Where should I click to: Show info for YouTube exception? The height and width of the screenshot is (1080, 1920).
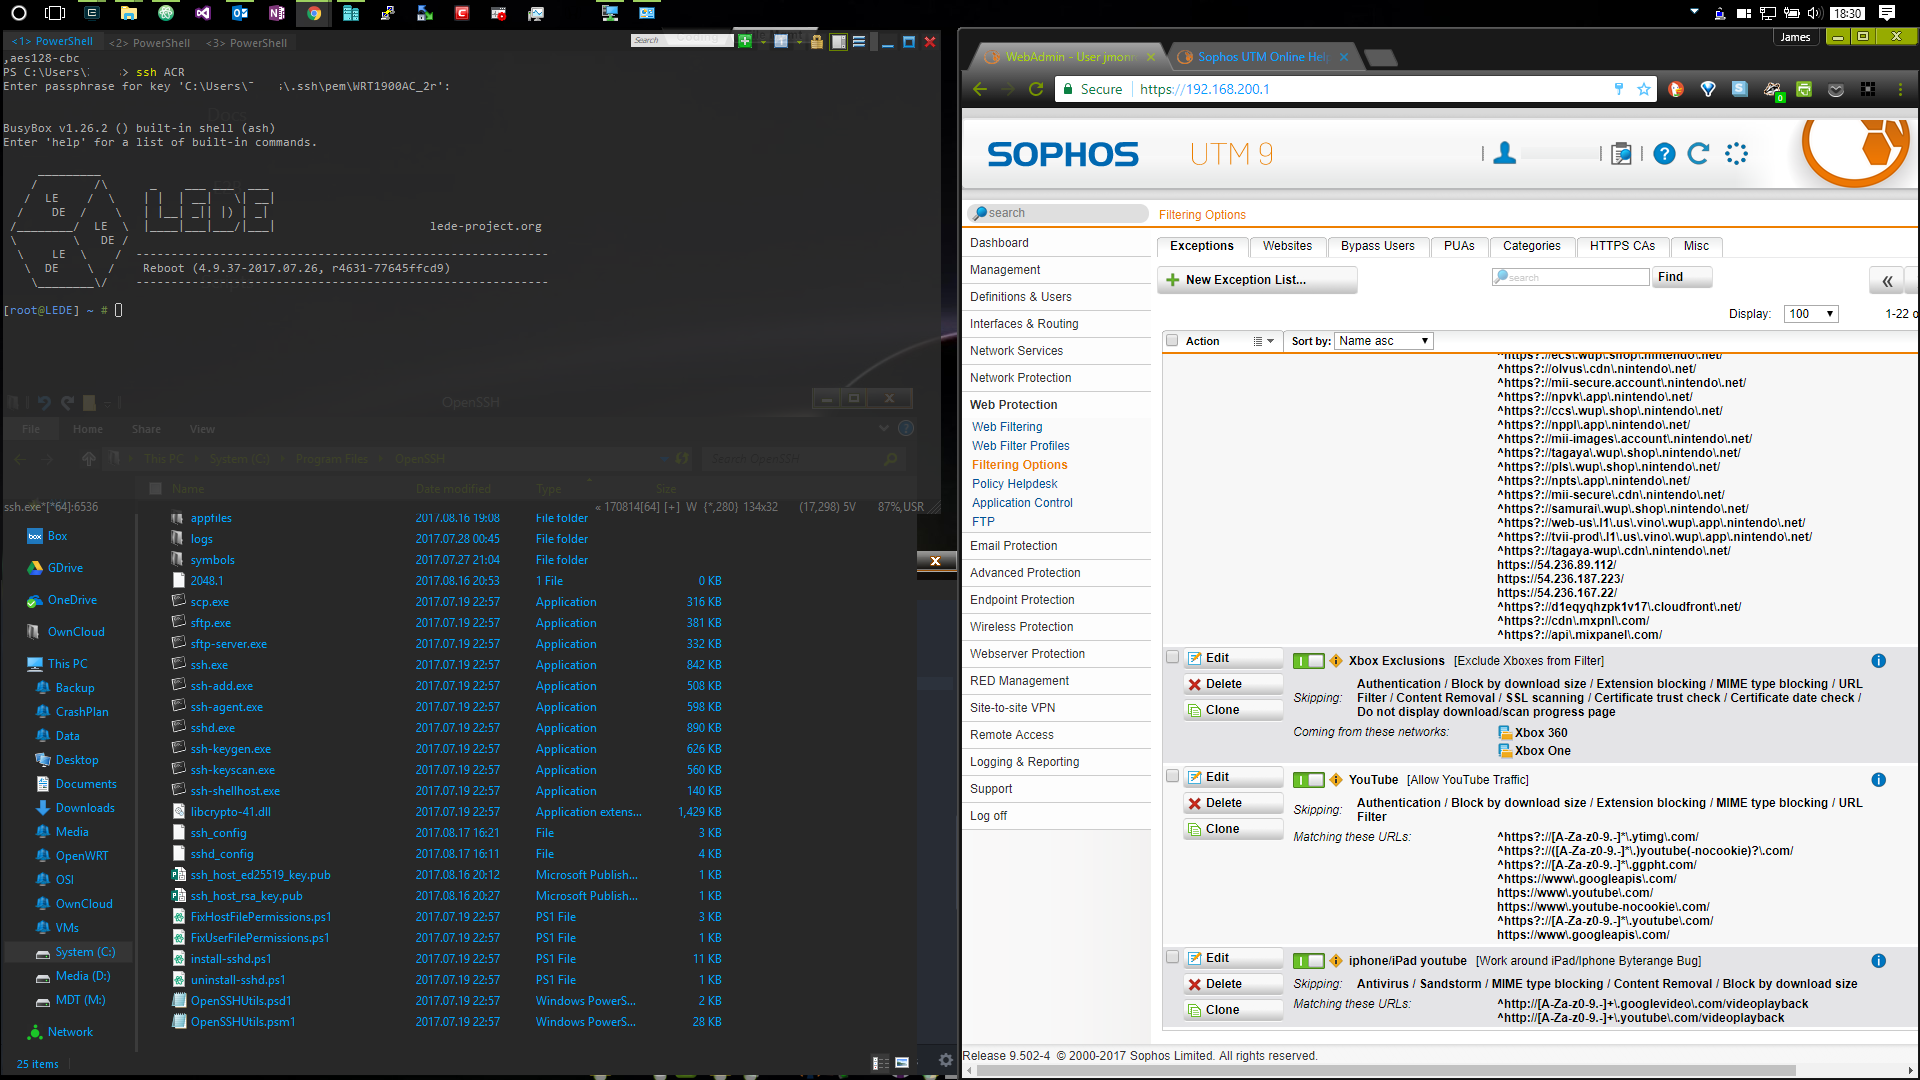point(1878,780)
